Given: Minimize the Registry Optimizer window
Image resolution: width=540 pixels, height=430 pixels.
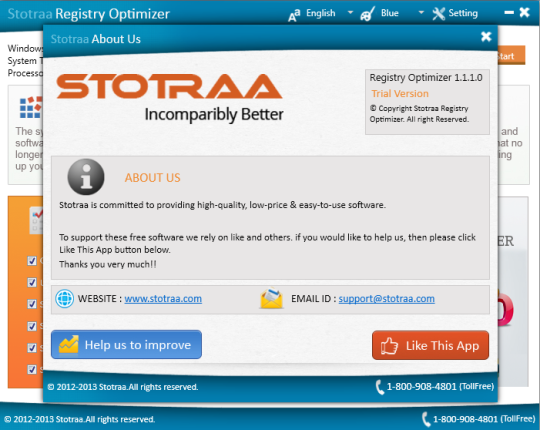Looking at the screenshot, I should 509,13.
